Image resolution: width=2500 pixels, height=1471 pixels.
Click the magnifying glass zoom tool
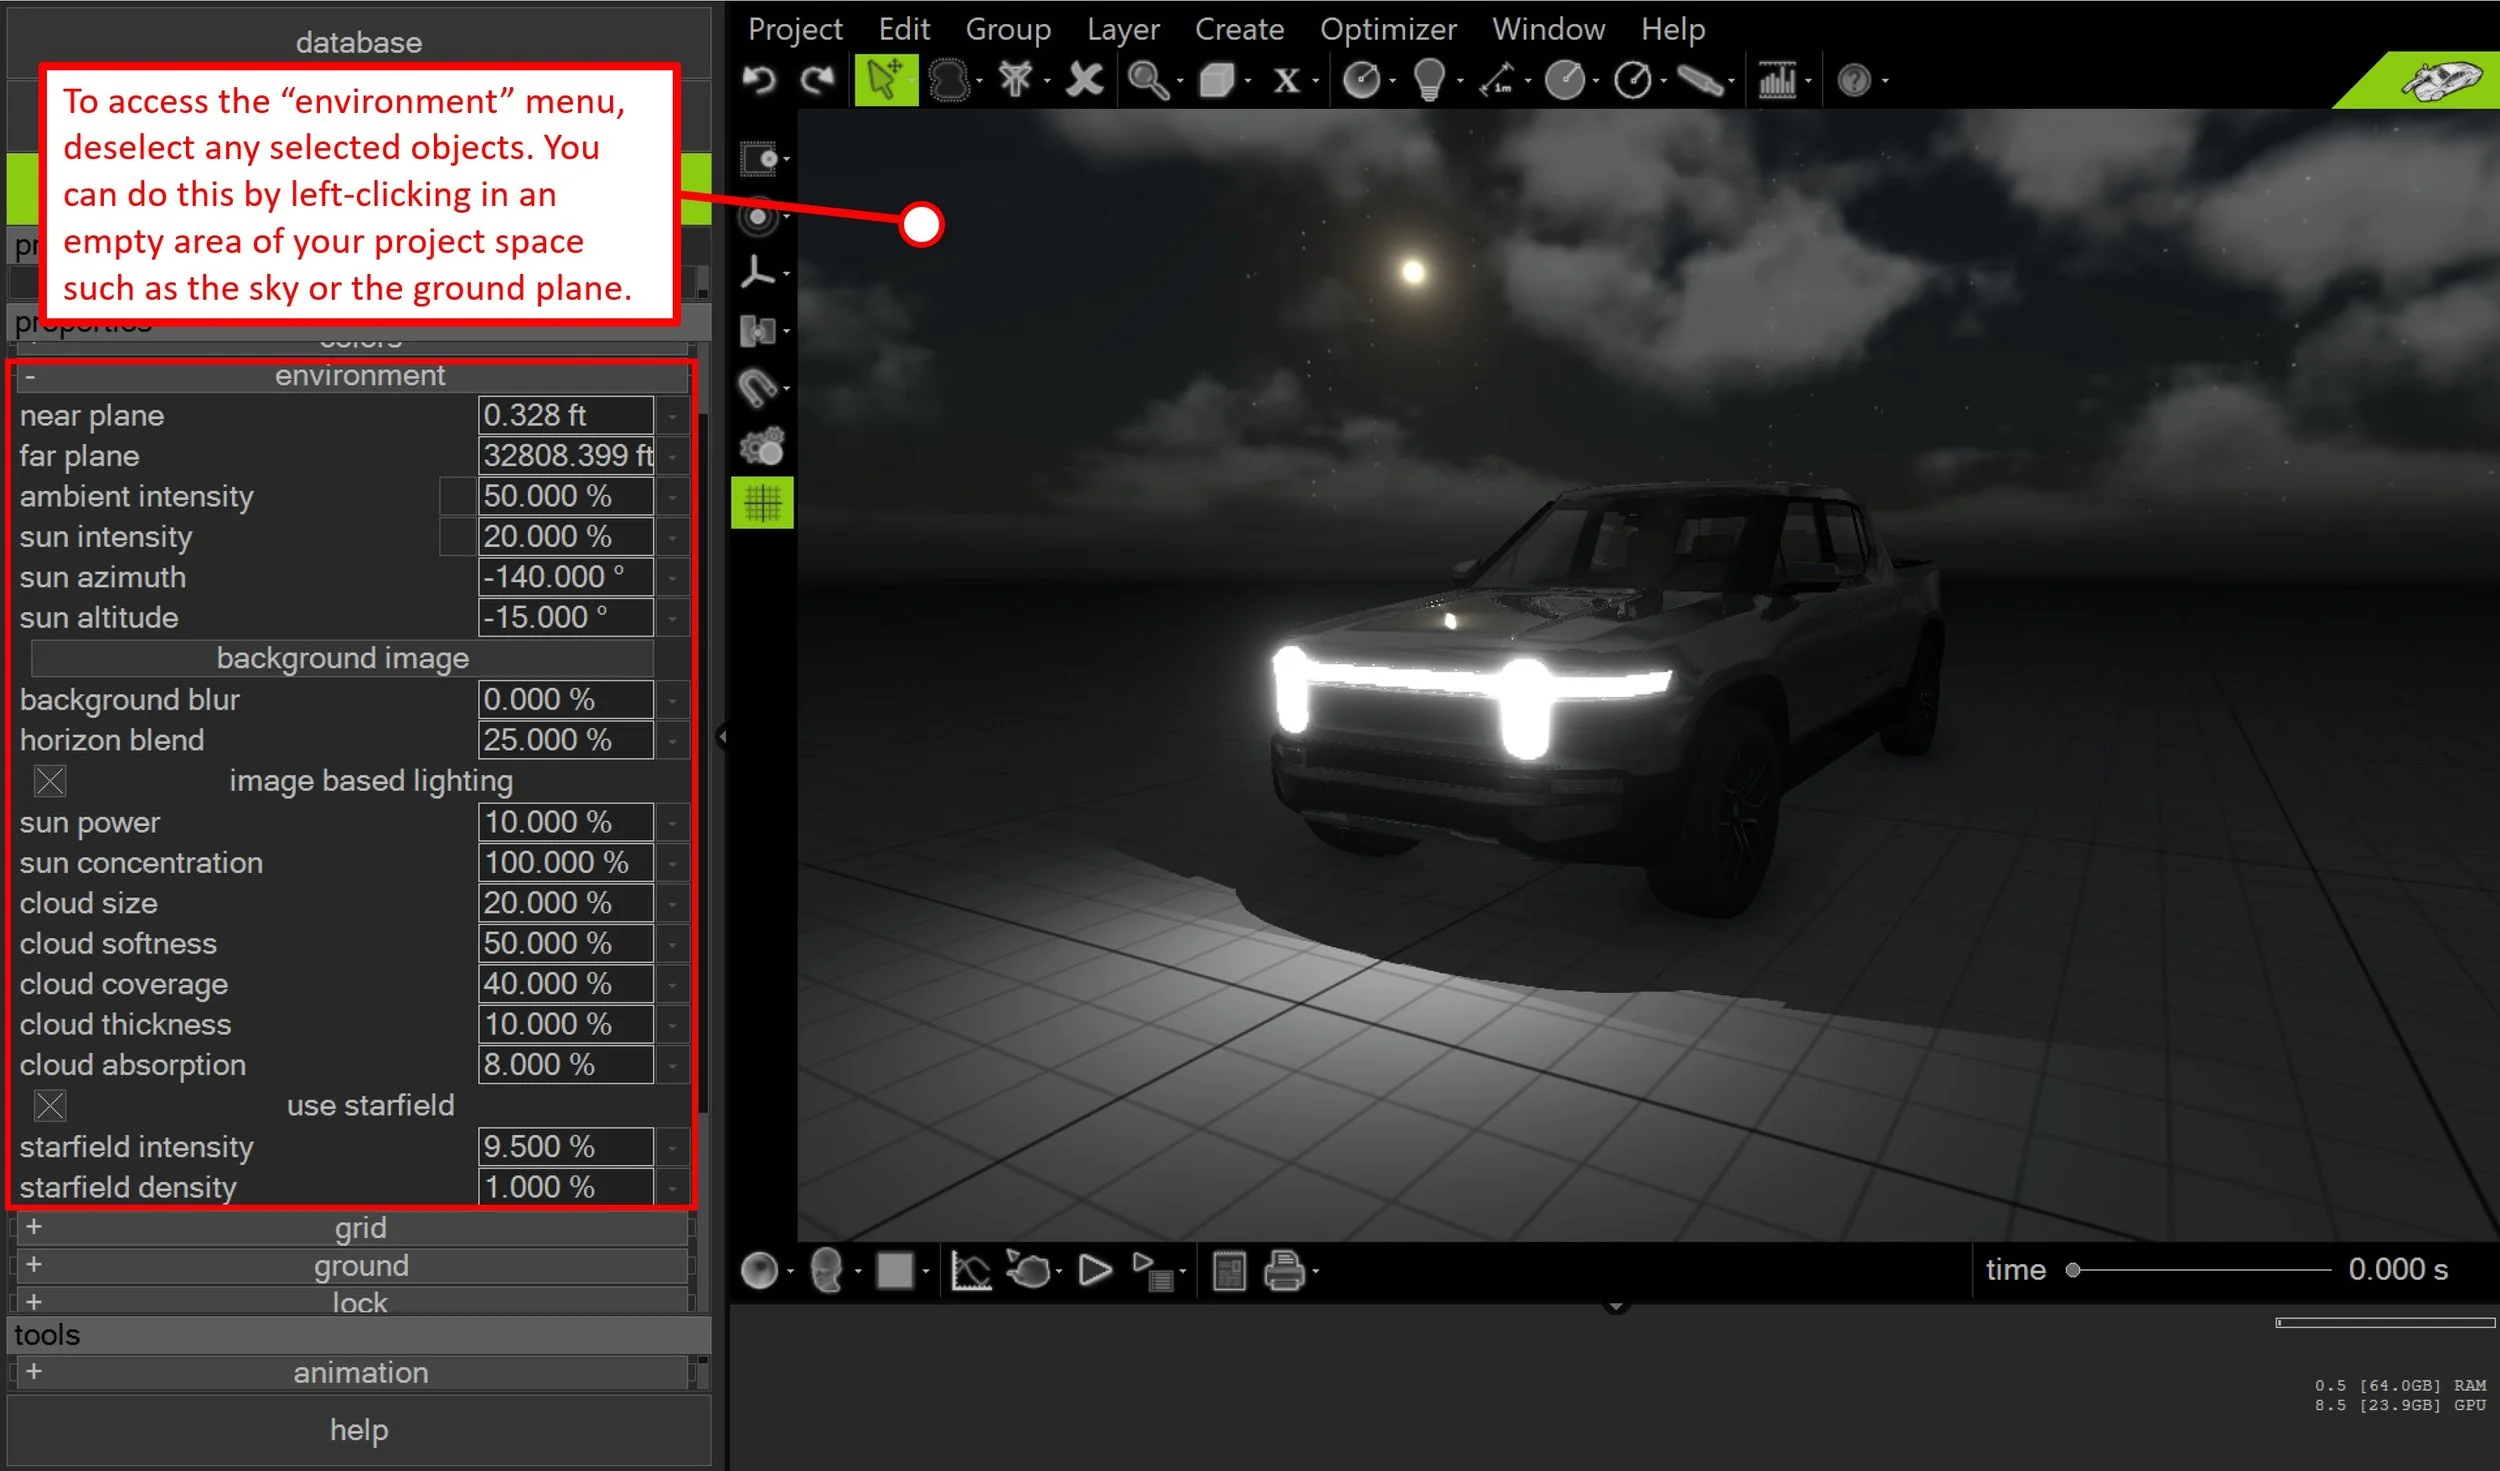coord(1147,80)
